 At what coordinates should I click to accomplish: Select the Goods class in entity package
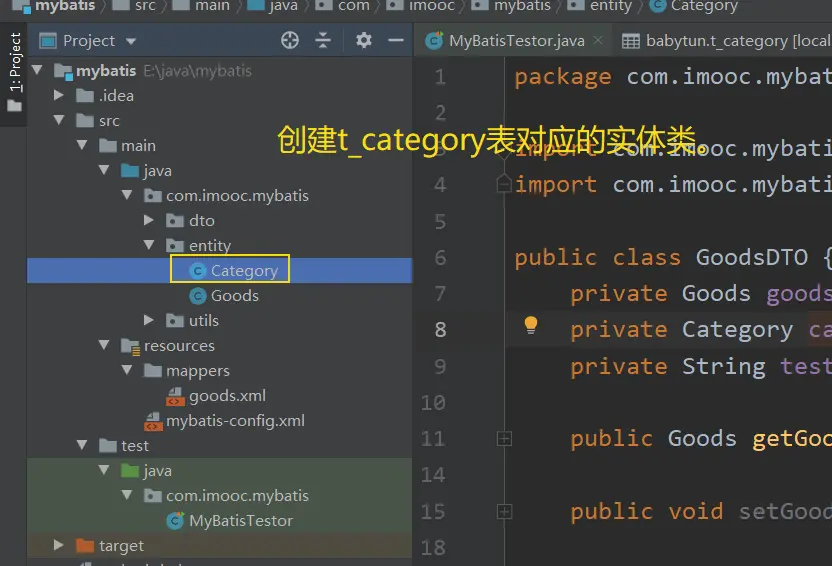coord(234,296)
